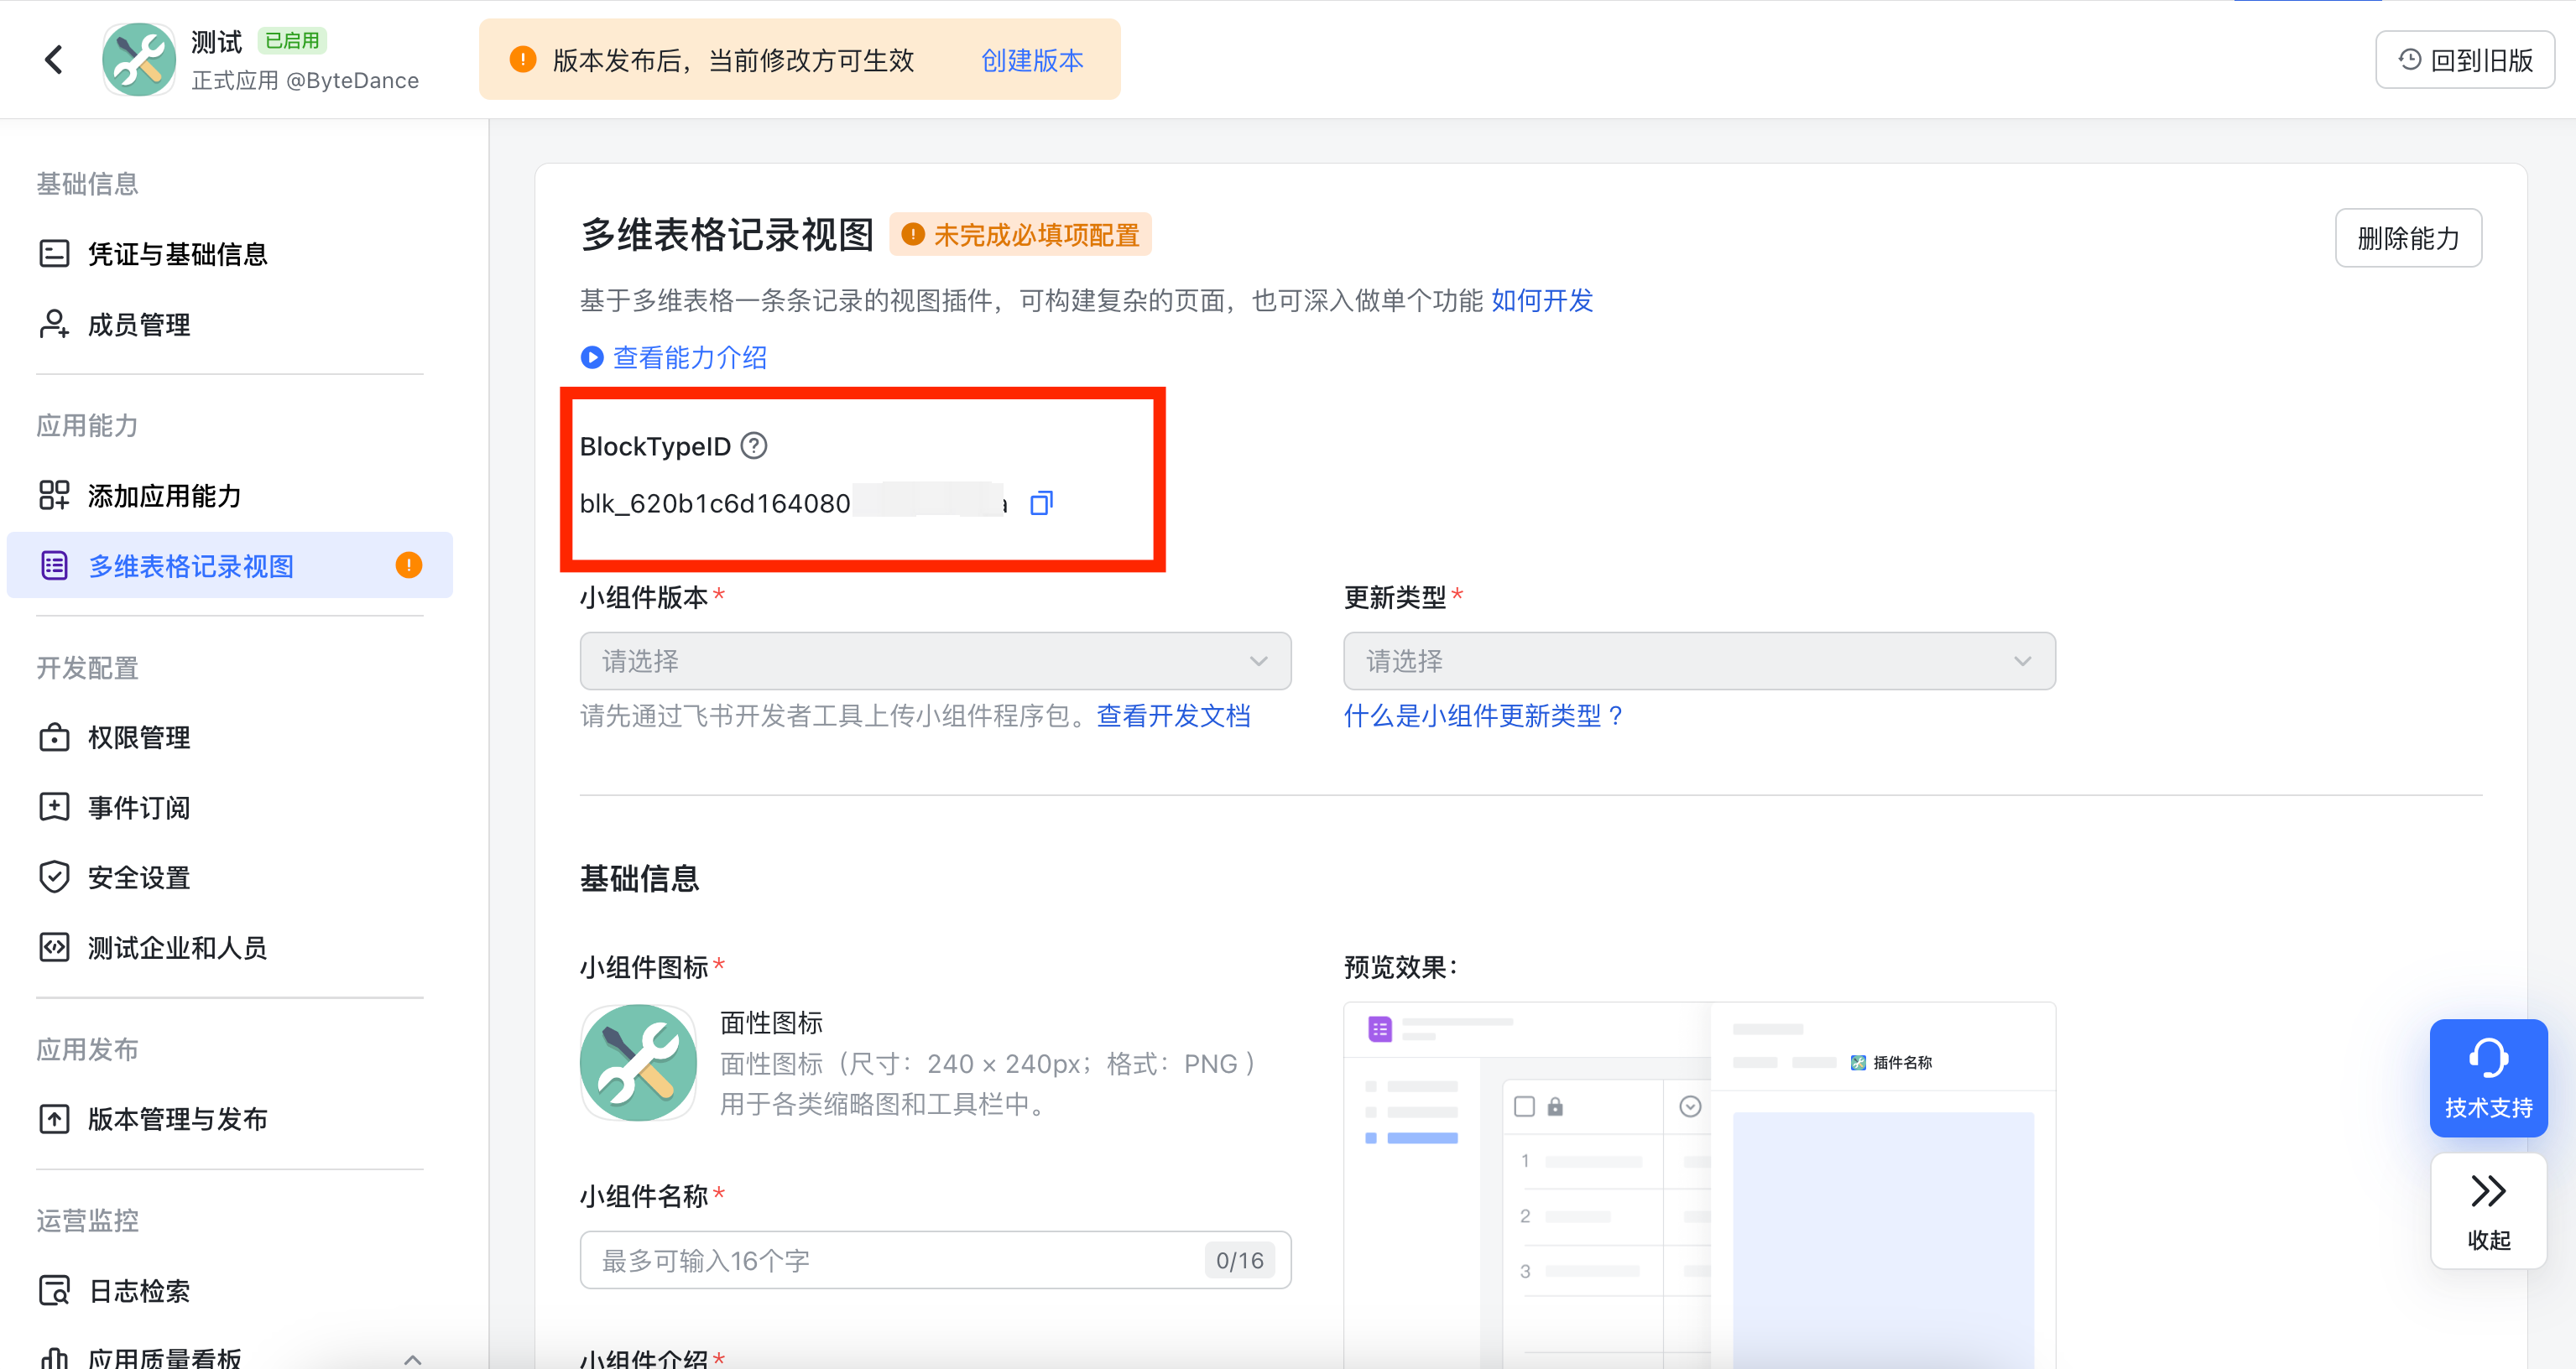
Task: Select 安全设置 shield icon in sidebar
Action: (x=54, y=877)
